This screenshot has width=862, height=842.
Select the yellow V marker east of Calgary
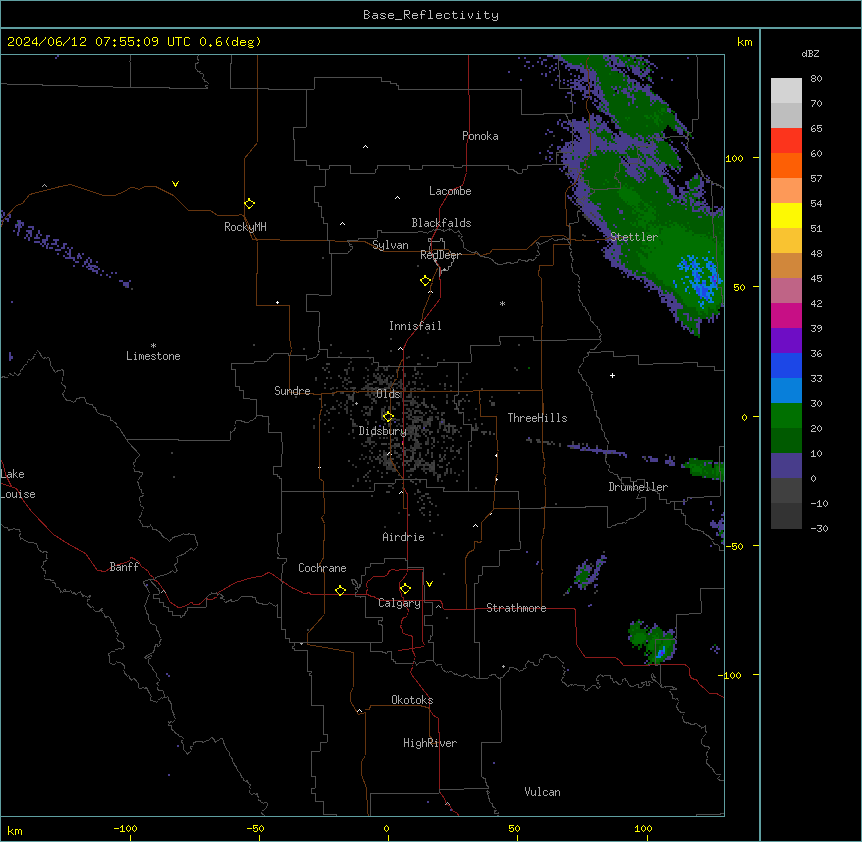(429, 584)
